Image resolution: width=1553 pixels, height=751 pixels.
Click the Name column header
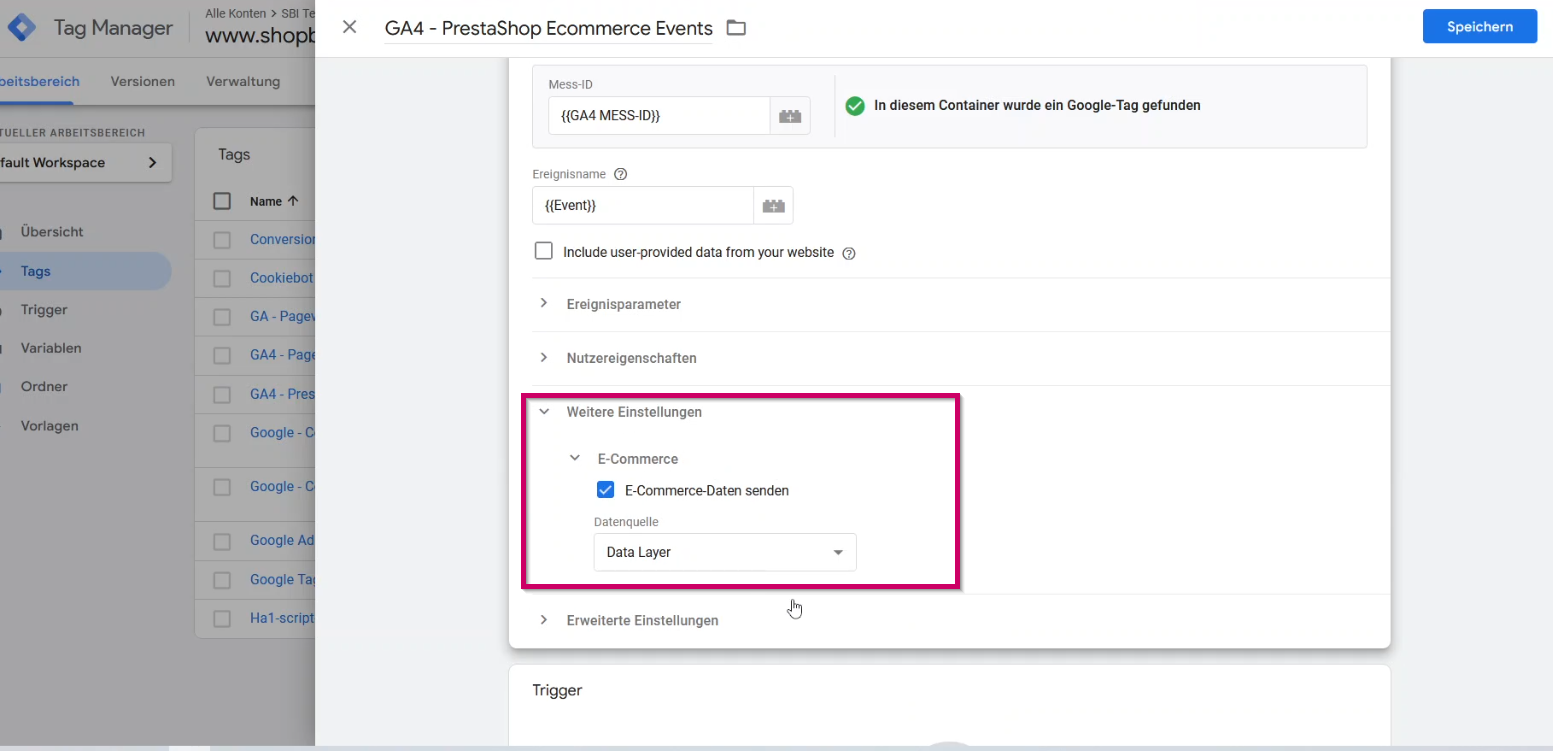pos(266,201)
